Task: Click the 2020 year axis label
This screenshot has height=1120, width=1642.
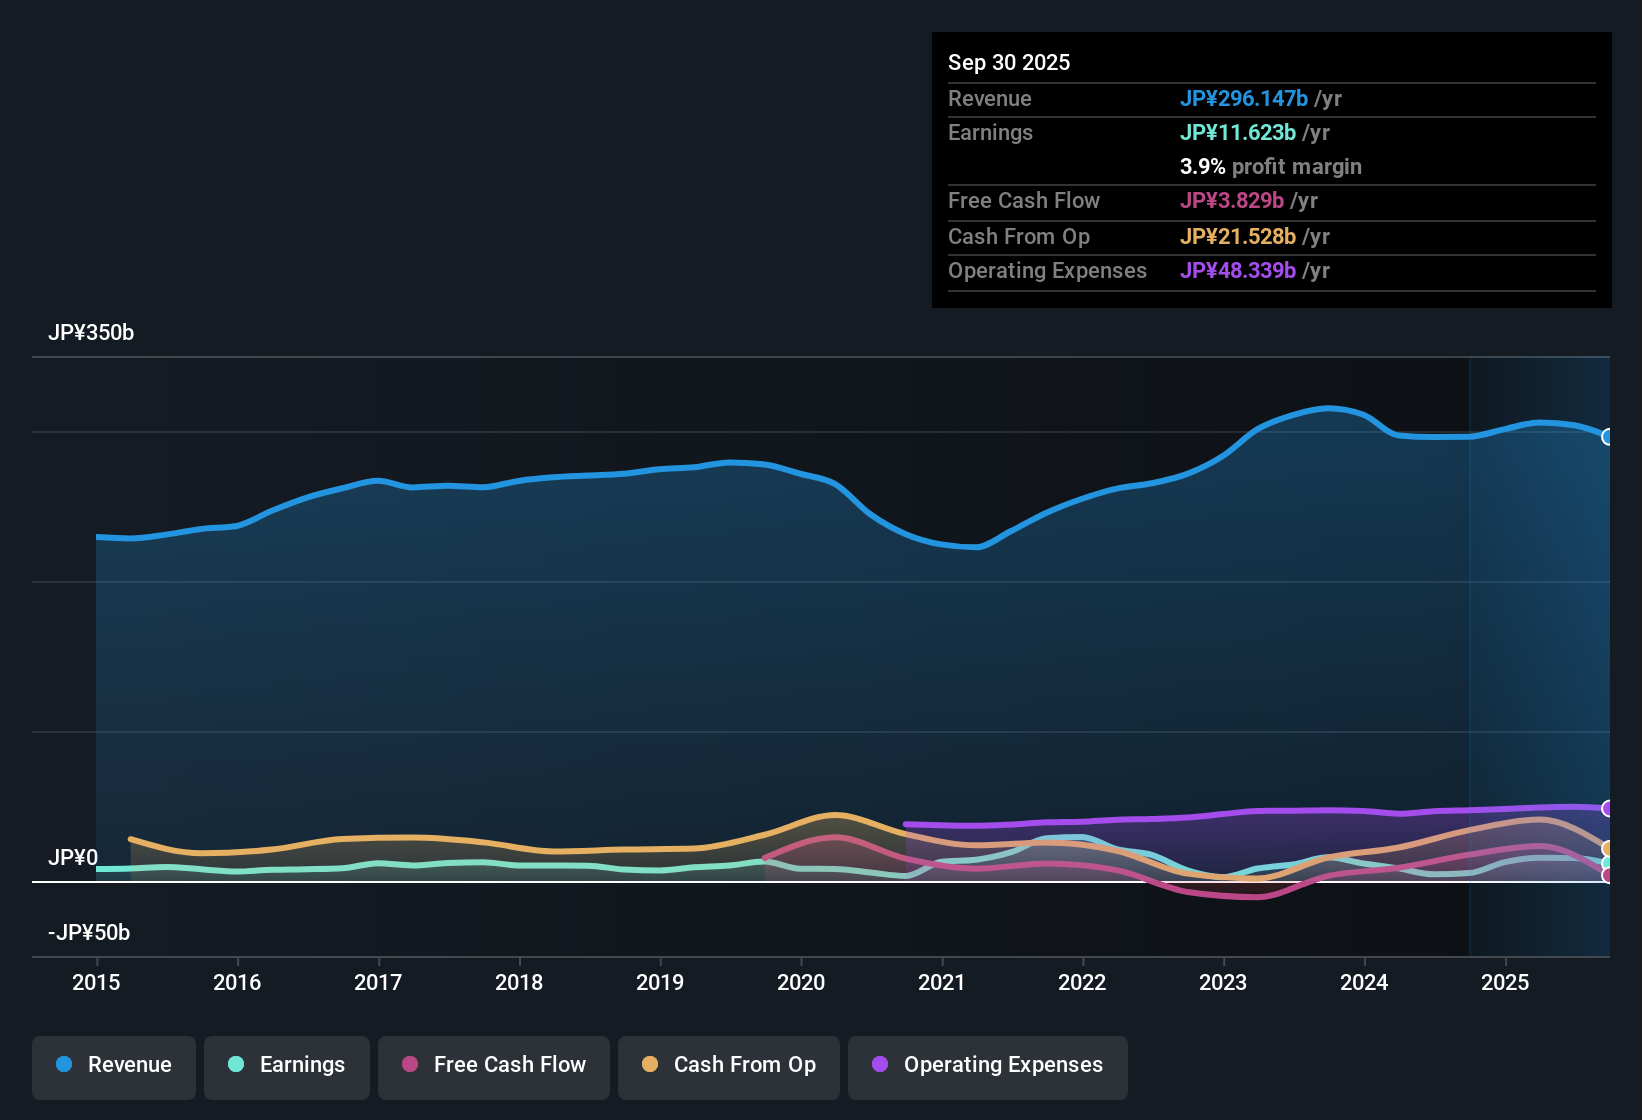Action: (x=801, y=983)
